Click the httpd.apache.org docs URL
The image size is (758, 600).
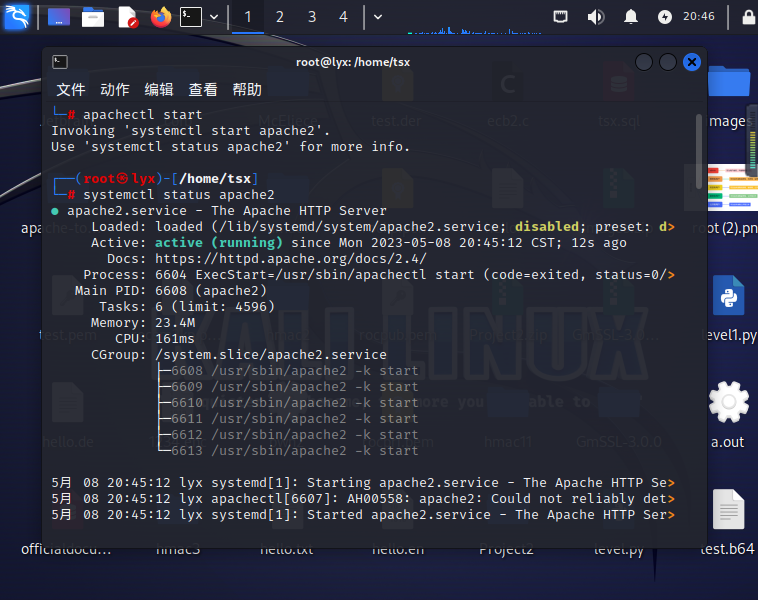point(291,259)
